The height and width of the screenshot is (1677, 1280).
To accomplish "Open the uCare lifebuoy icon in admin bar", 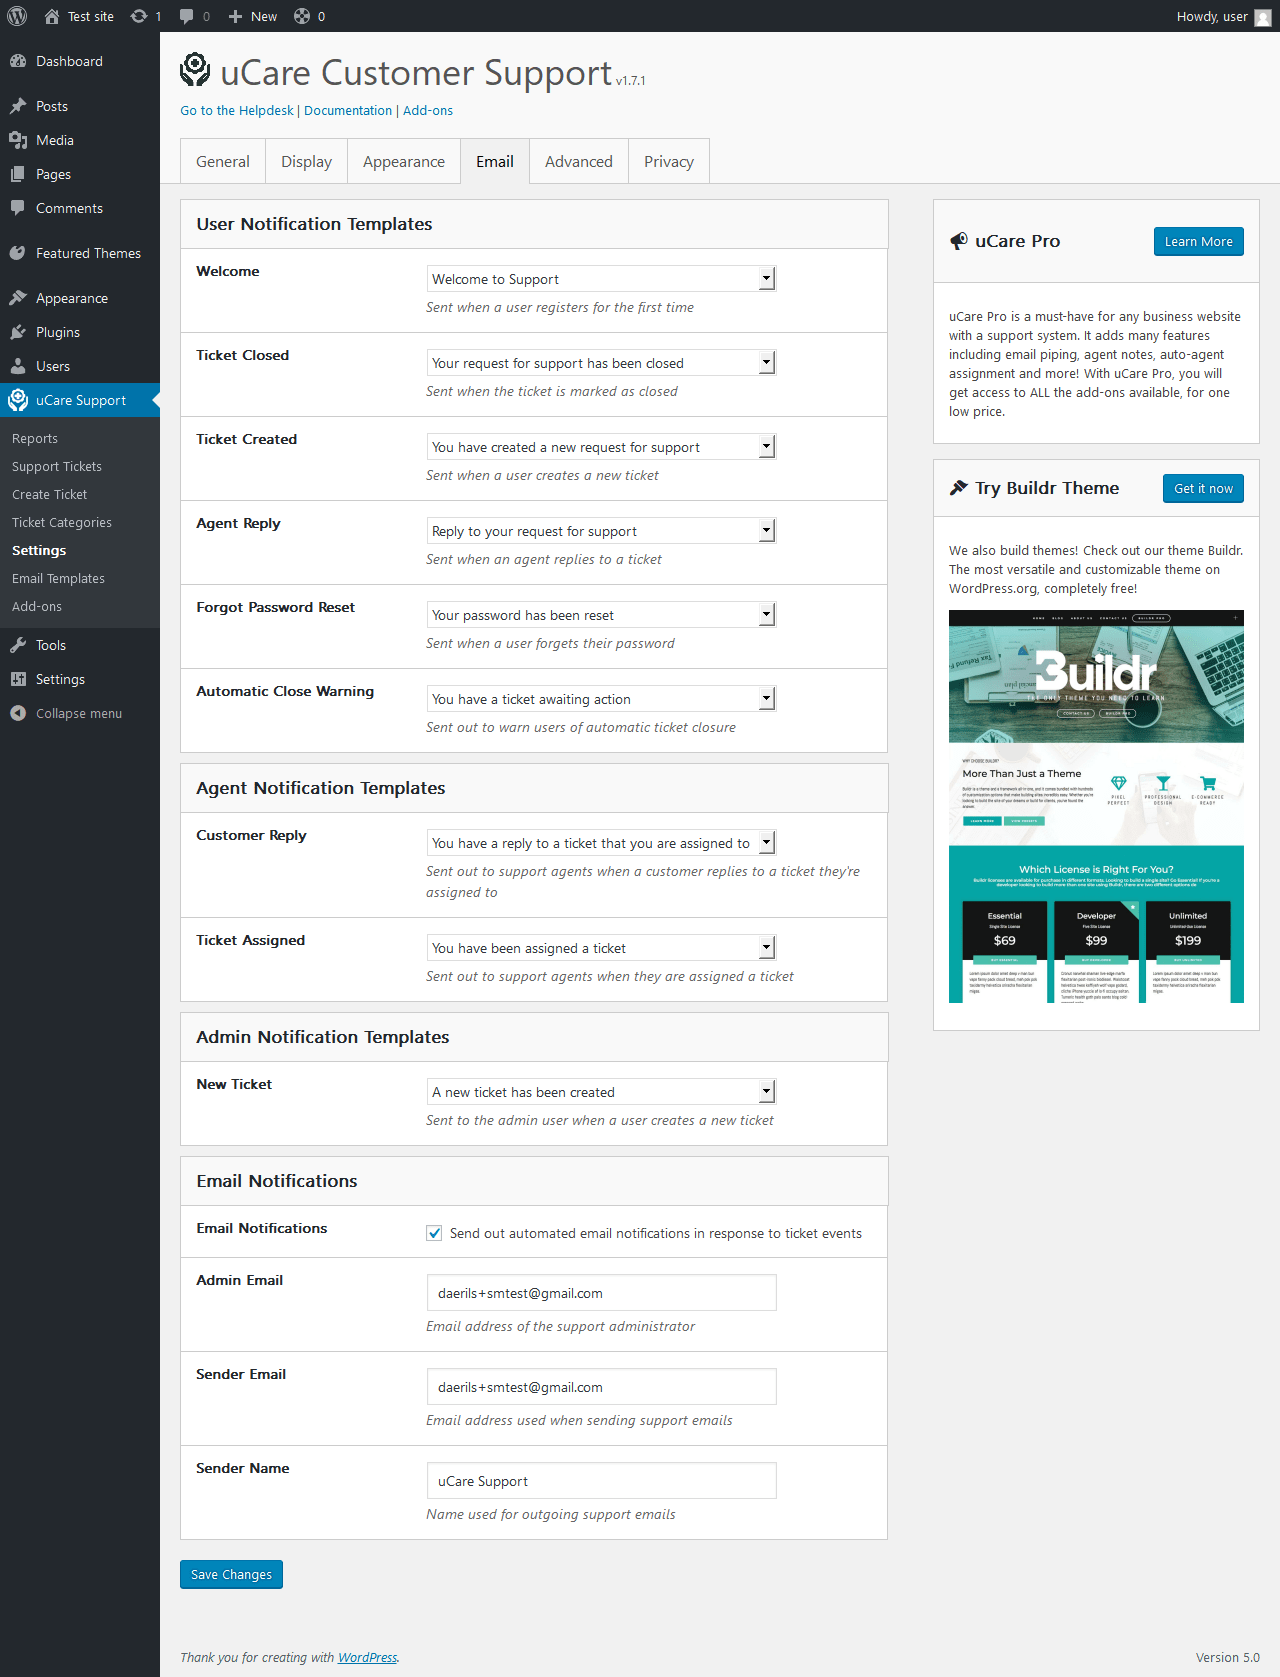I will (x=301, y=16).
